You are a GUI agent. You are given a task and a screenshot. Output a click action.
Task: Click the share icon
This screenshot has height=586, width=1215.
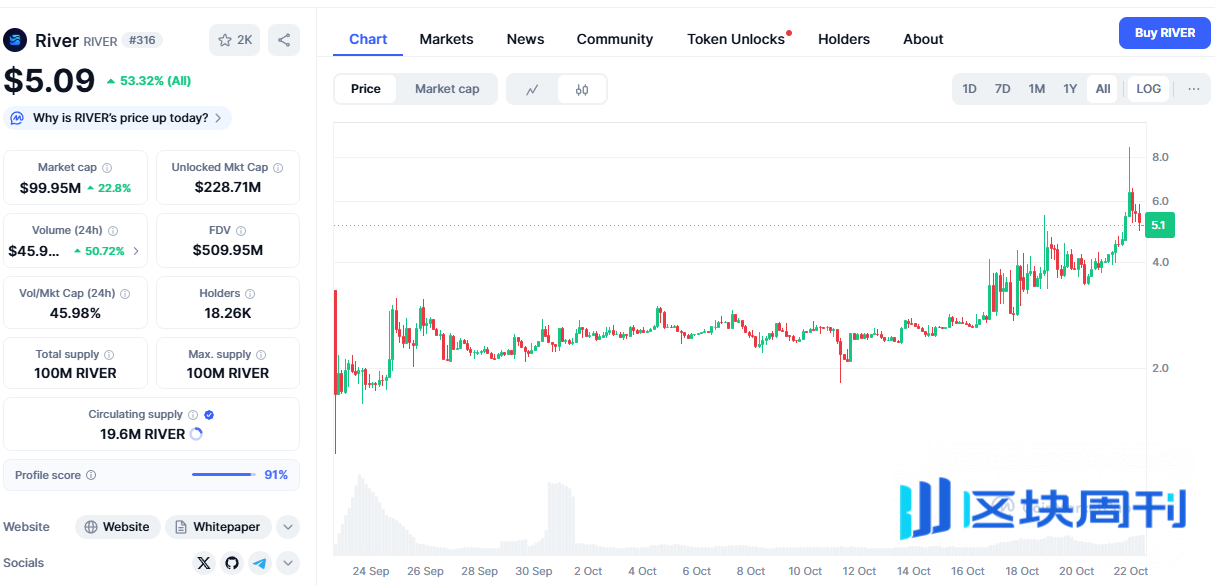pyautogui.click(x=284, y=40)
